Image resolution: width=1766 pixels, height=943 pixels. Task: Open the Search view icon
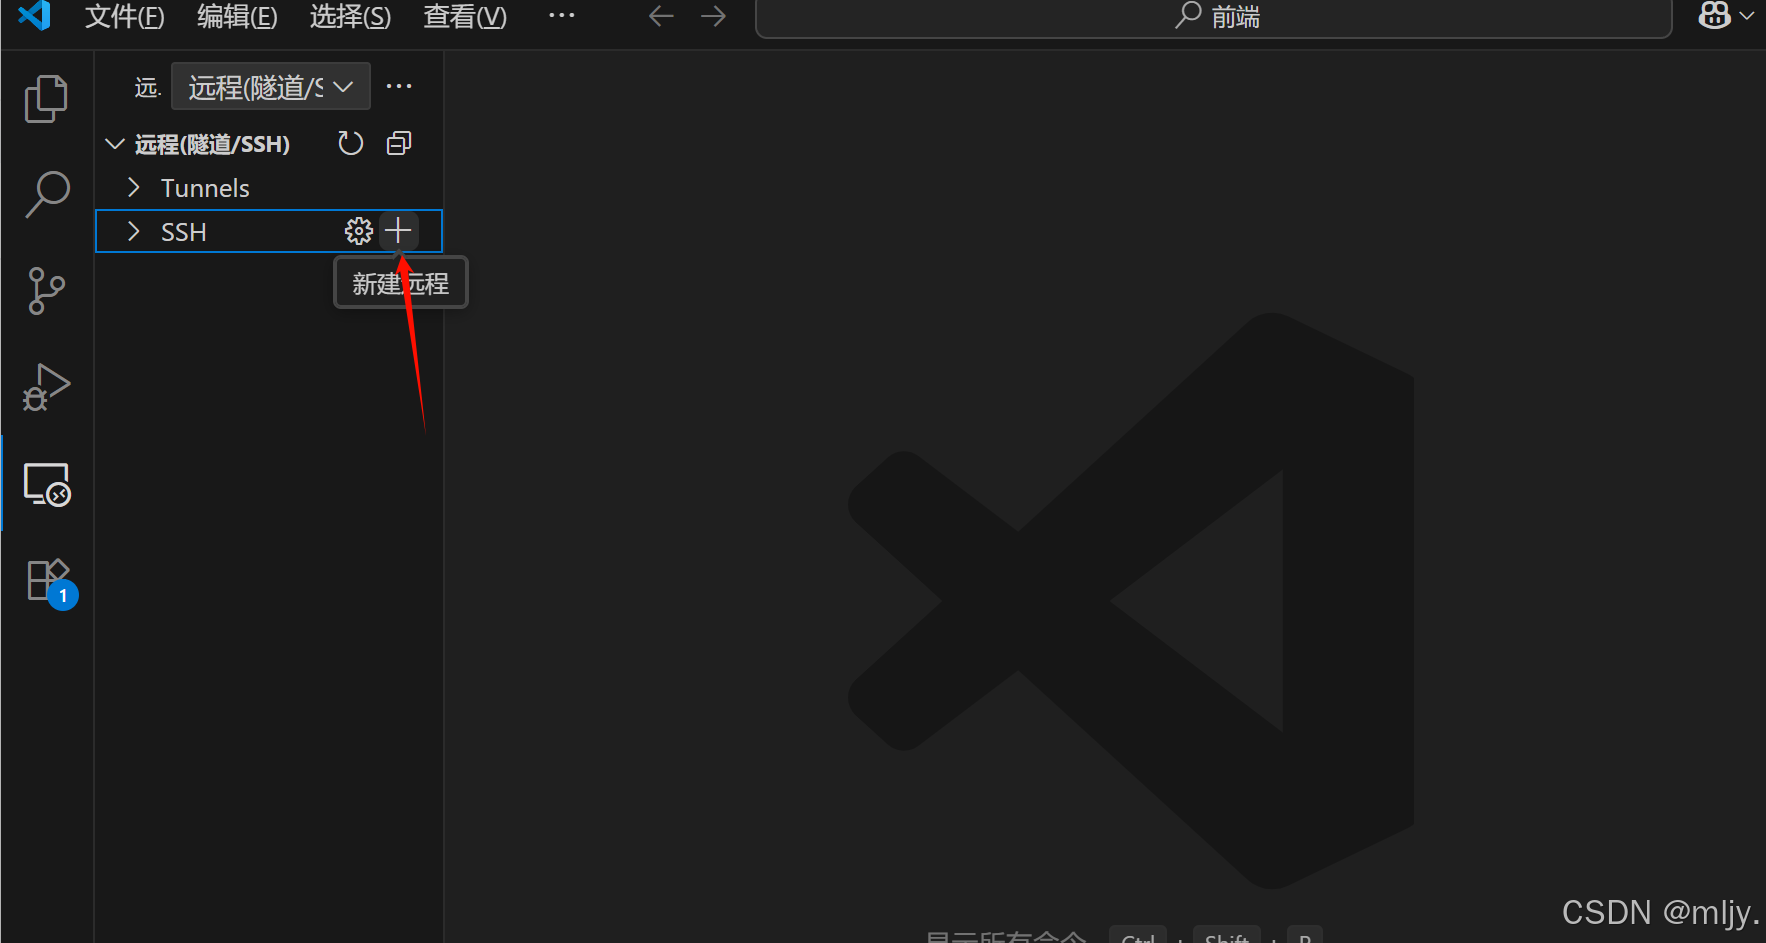tap(46, 194)
